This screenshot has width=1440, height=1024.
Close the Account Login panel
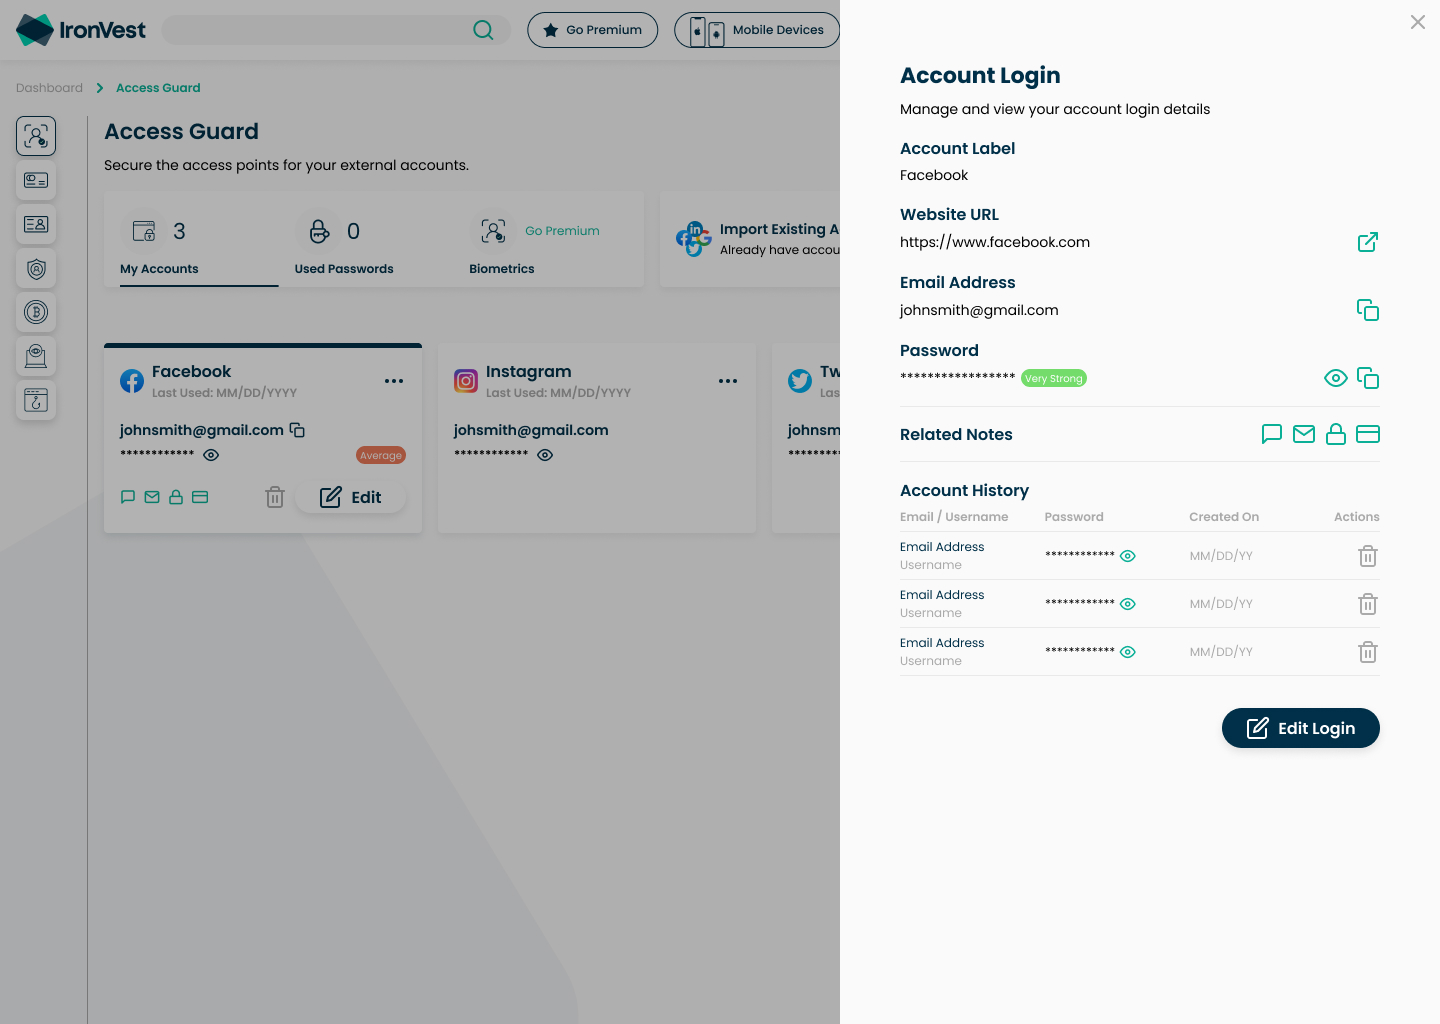click(1418, 22)
